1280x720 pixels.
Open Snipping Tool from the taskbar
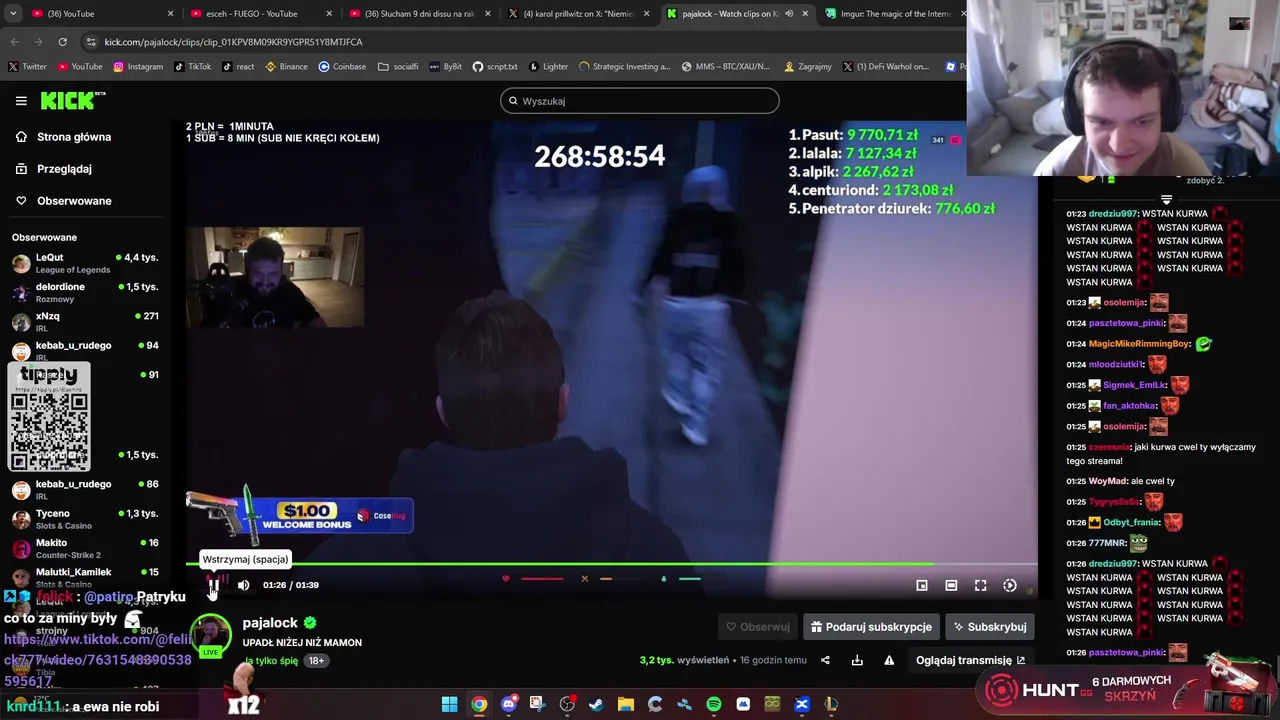point(537,705)
